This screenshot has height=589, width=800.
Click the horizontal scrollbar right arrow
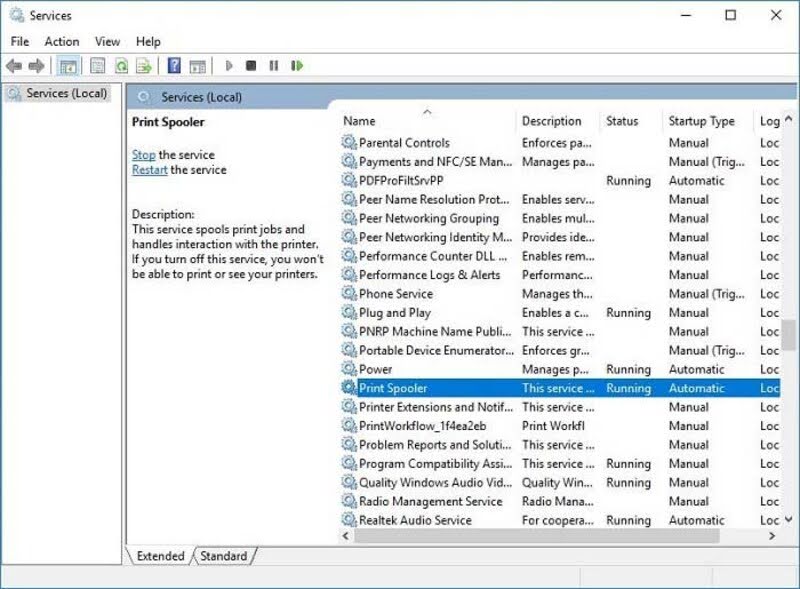click(x=772, y=537)
